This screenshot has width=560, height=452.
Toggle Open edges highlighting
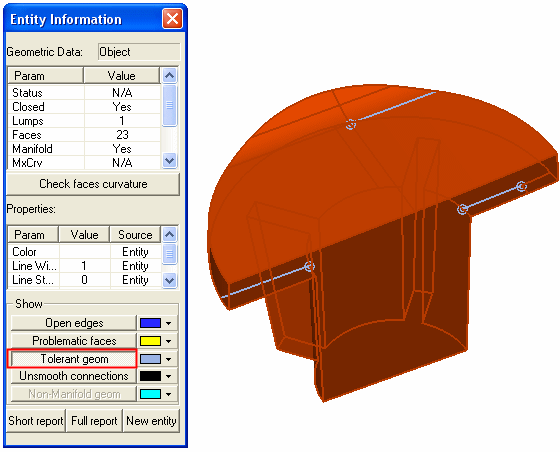click(74, 323)
